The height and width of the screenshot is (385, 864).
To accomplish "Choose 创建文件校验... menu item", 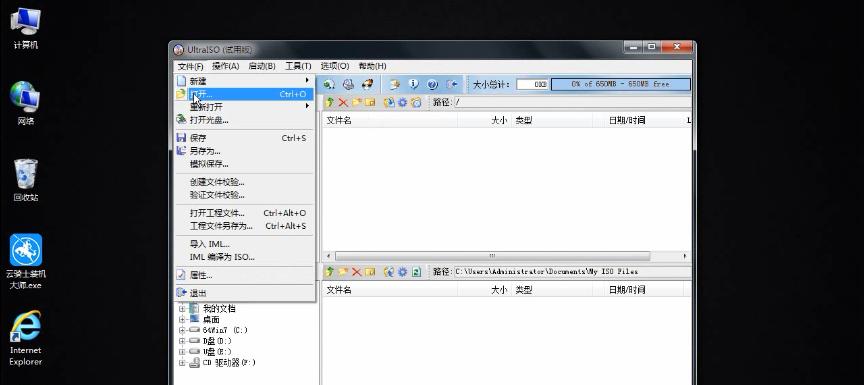I will (x=244, y=182).
